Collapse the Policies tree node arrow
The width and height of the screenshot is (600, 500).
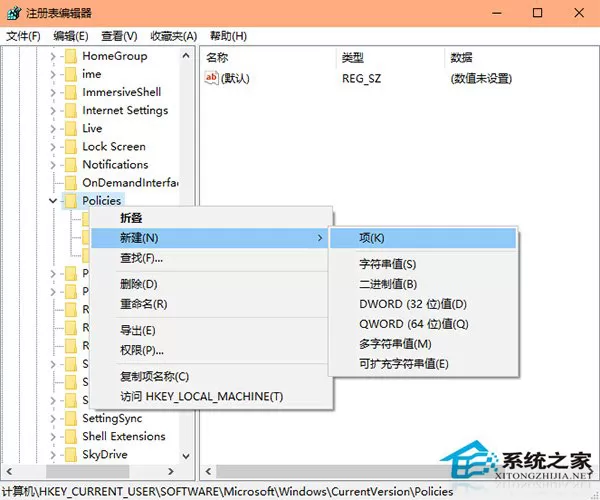(x=53, y=200)
